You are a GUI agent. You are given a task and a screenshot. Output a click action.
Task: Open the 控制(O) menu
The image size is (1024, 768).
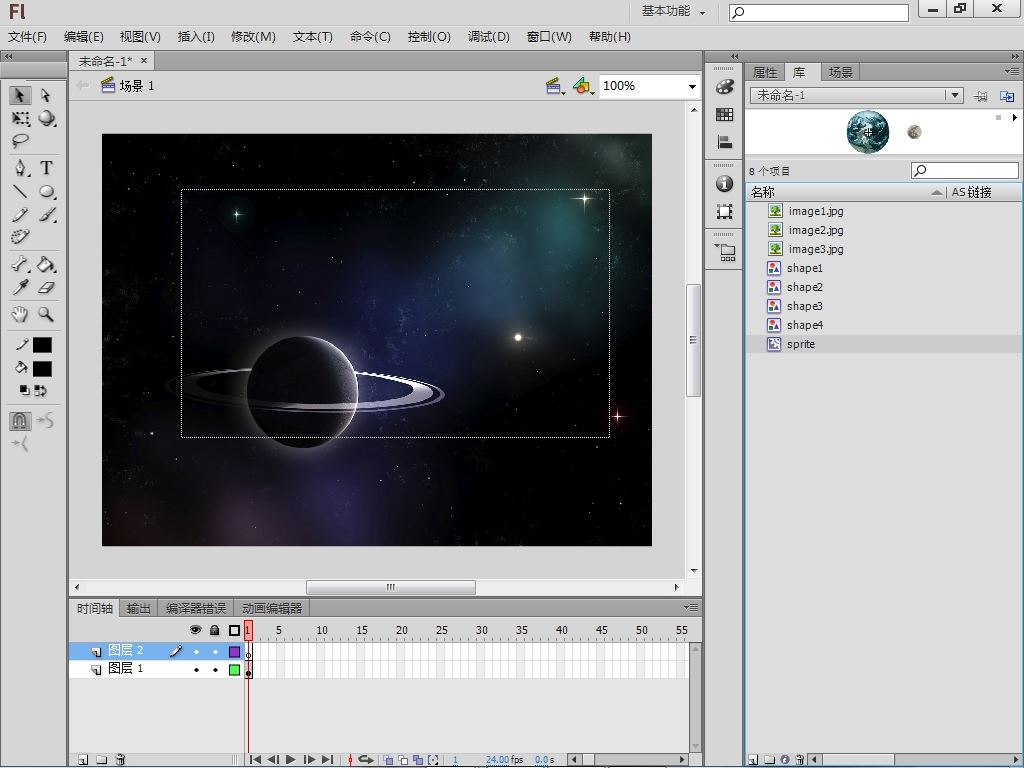[429, 37]
